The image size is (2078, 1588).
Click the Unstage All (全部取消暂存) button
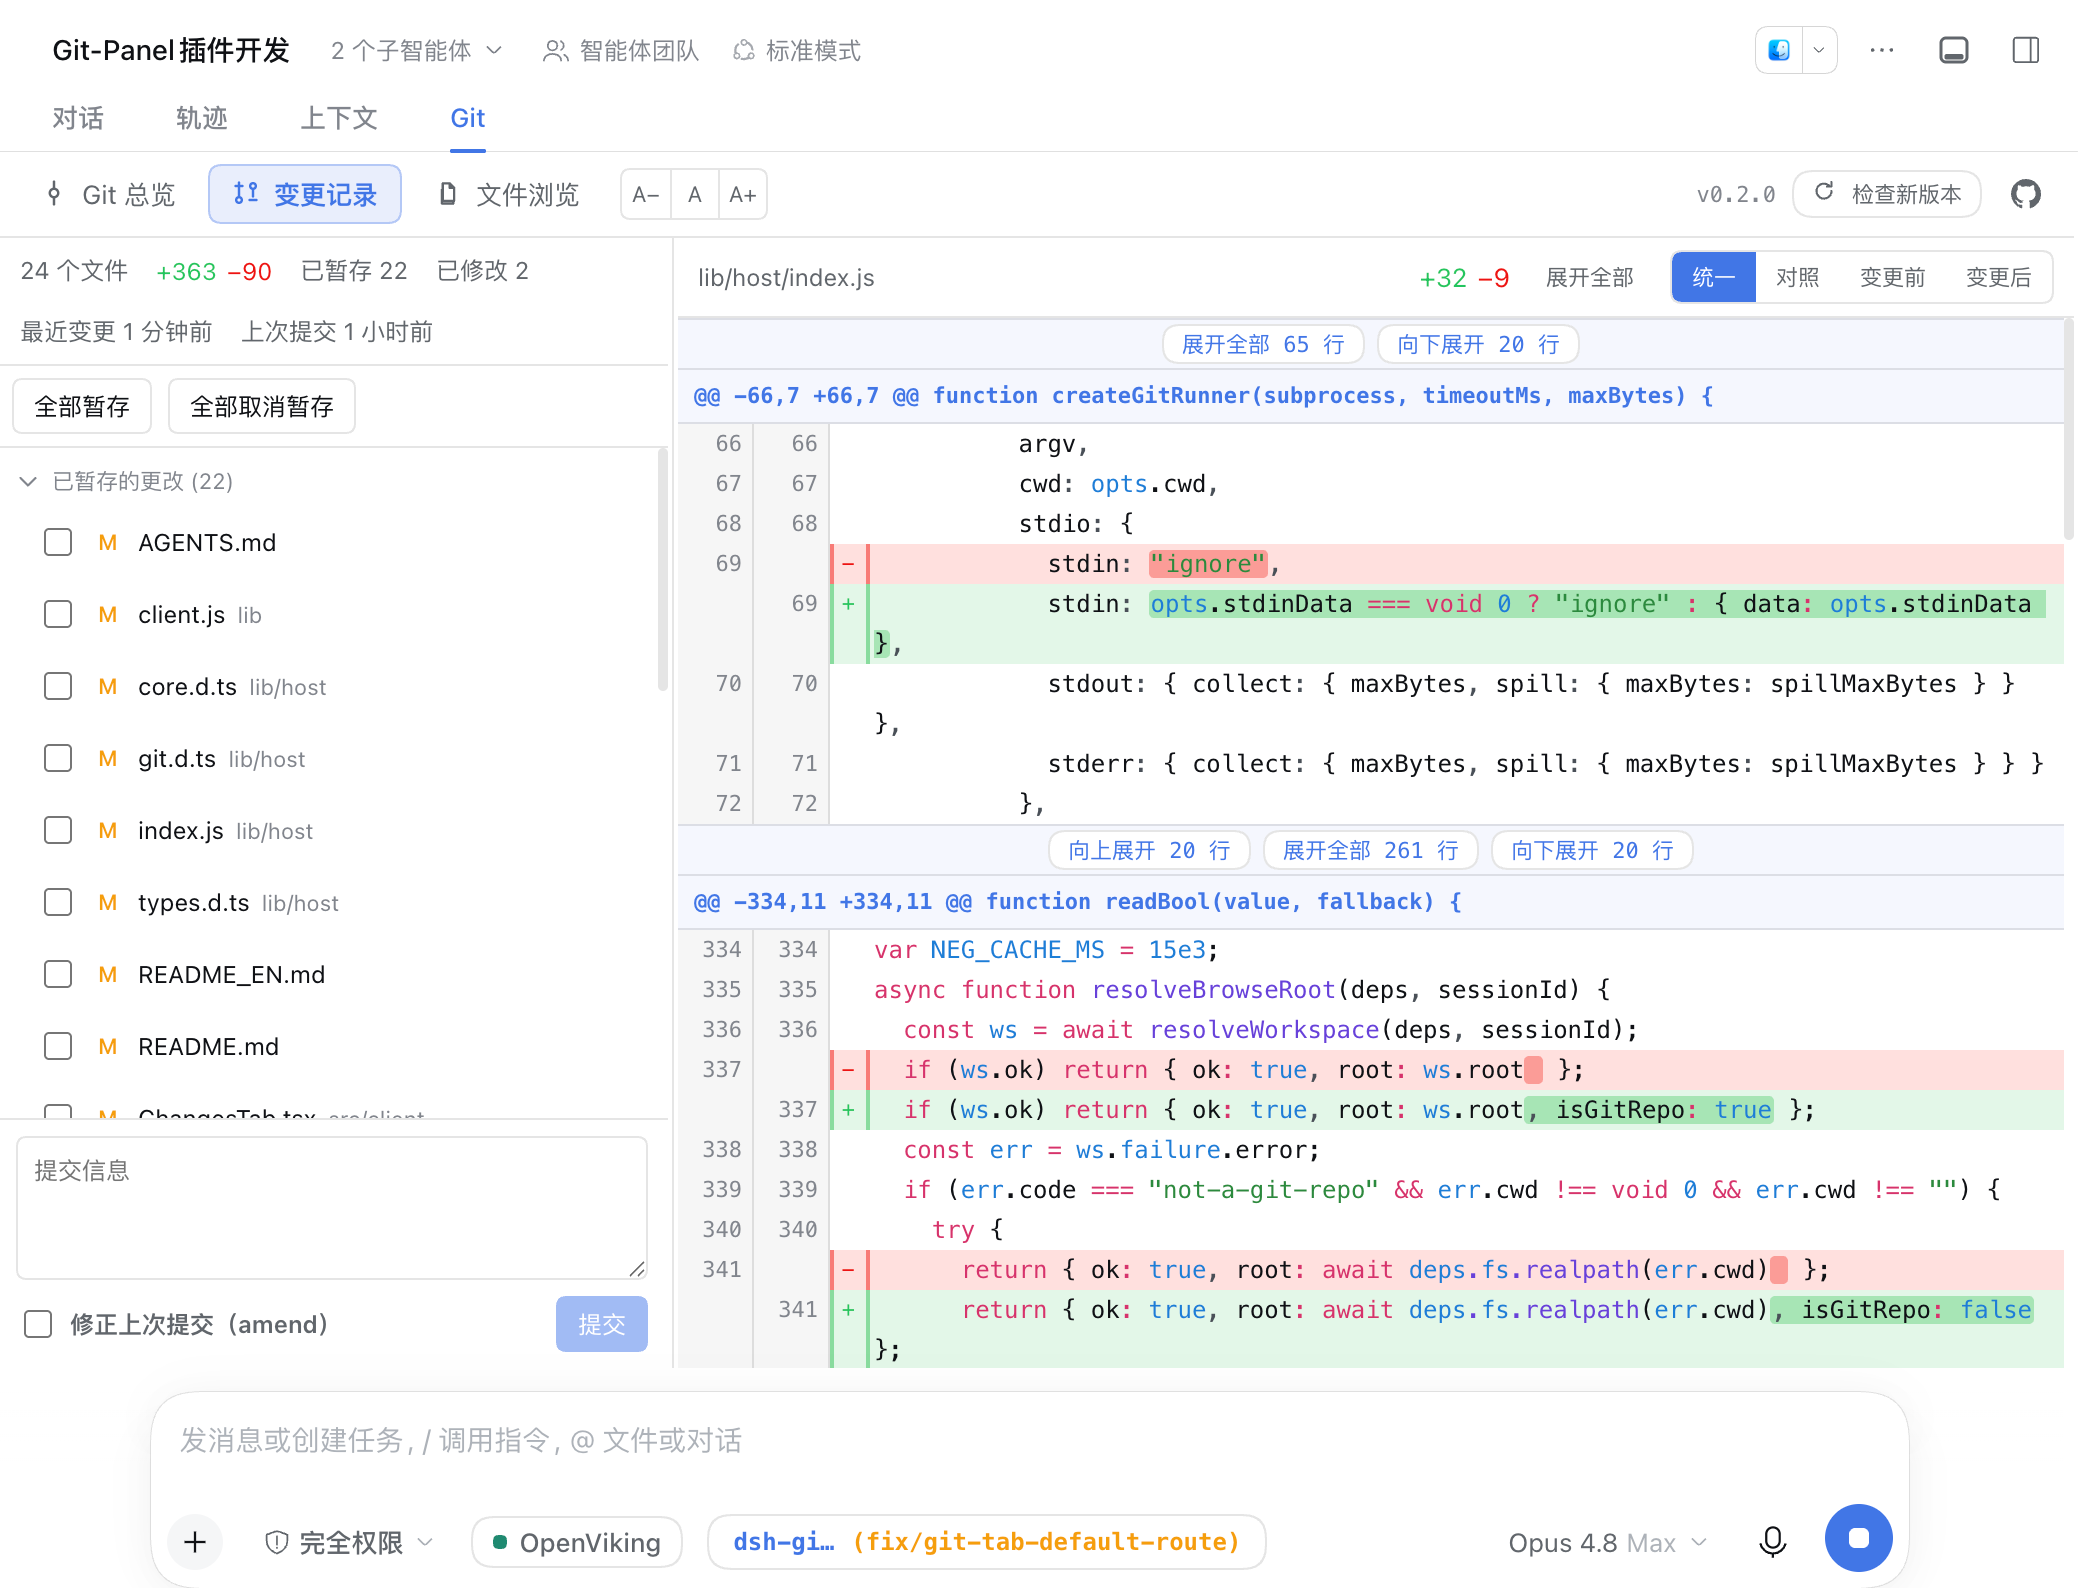tap(262, 406)
